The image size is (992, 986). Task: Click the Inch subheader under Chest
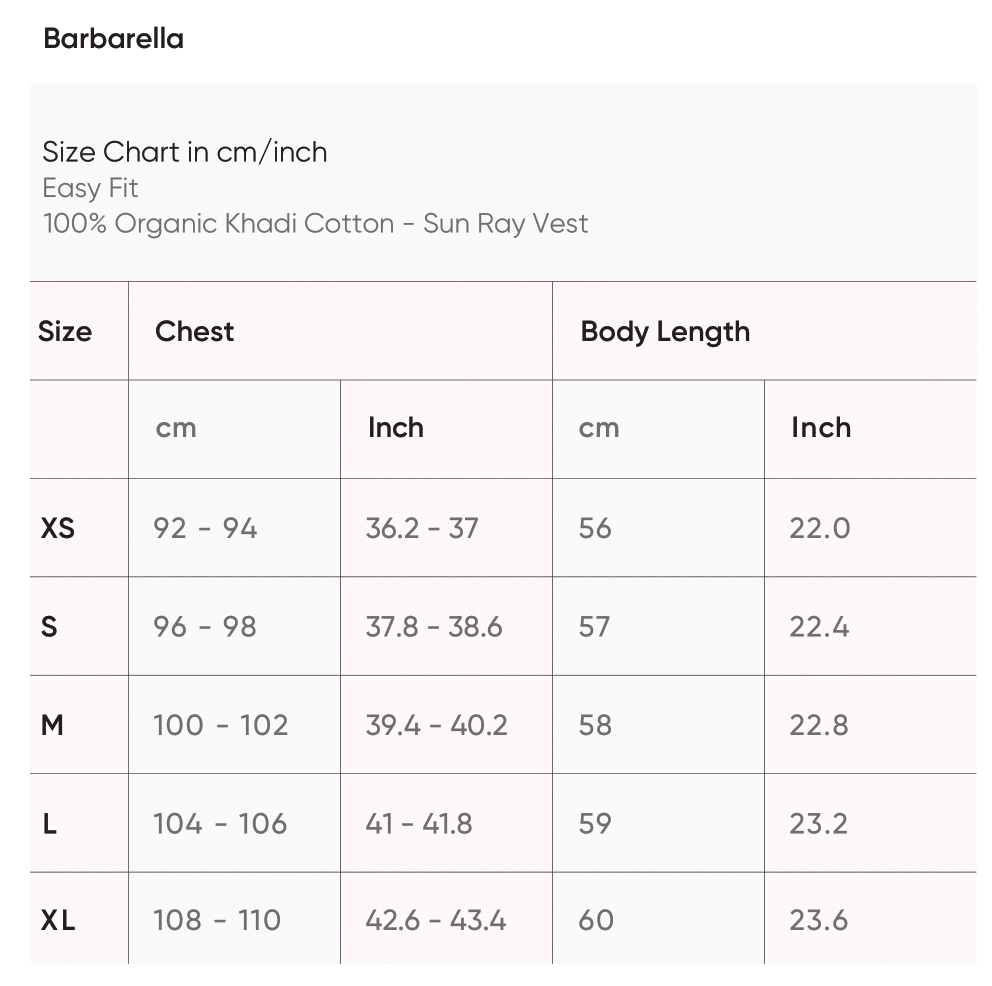pyautogui.click(x=396, y=428)
